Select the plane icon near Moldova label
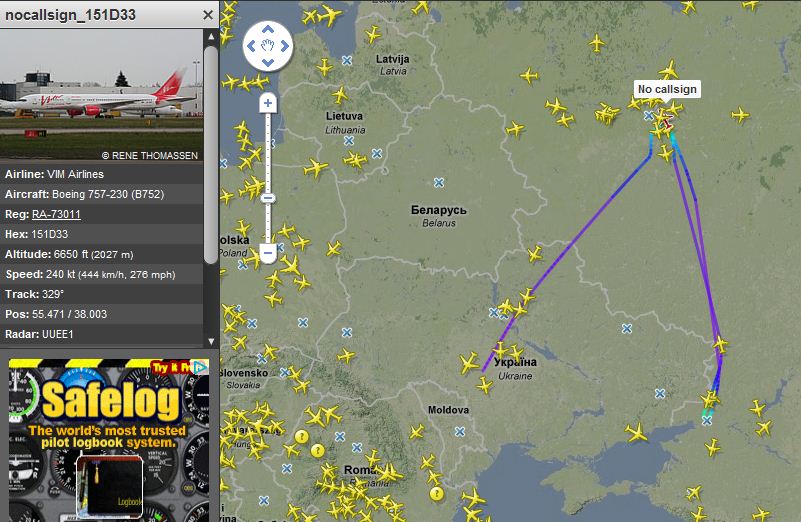The width and height of the screenshot is (801, 522). [x=417, y=432]
